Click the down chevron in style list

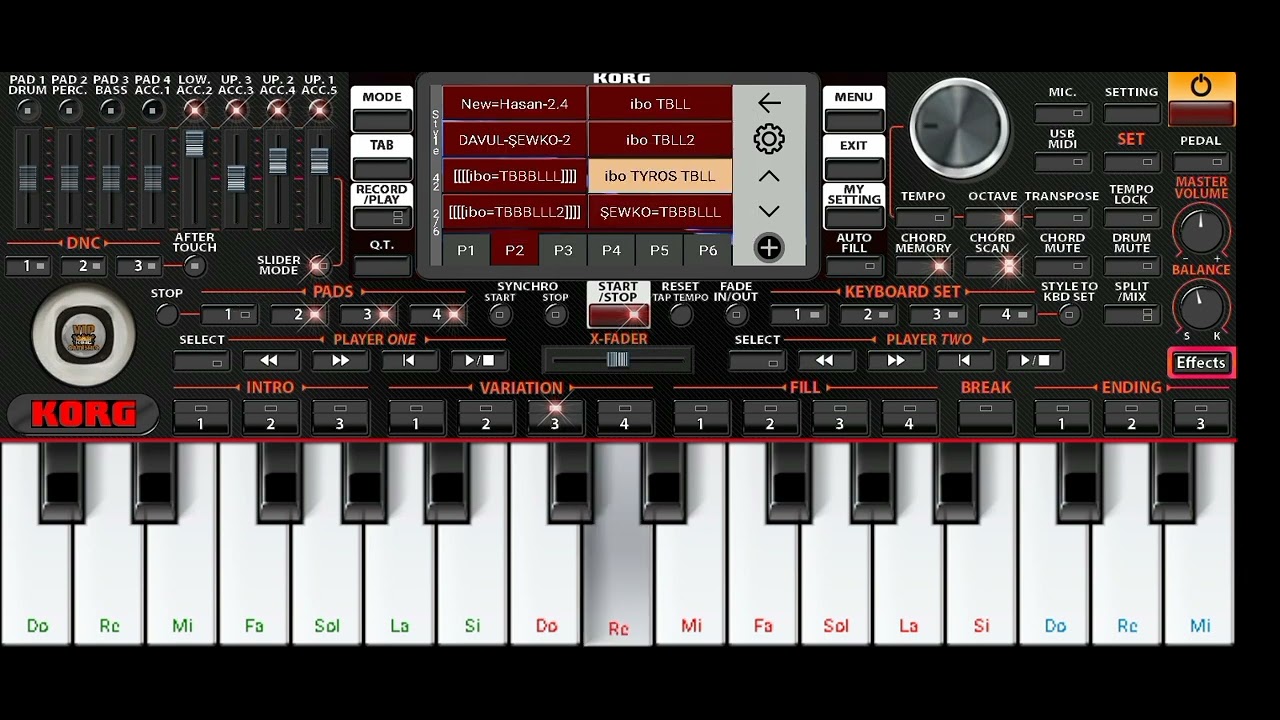tap(769, 211)
